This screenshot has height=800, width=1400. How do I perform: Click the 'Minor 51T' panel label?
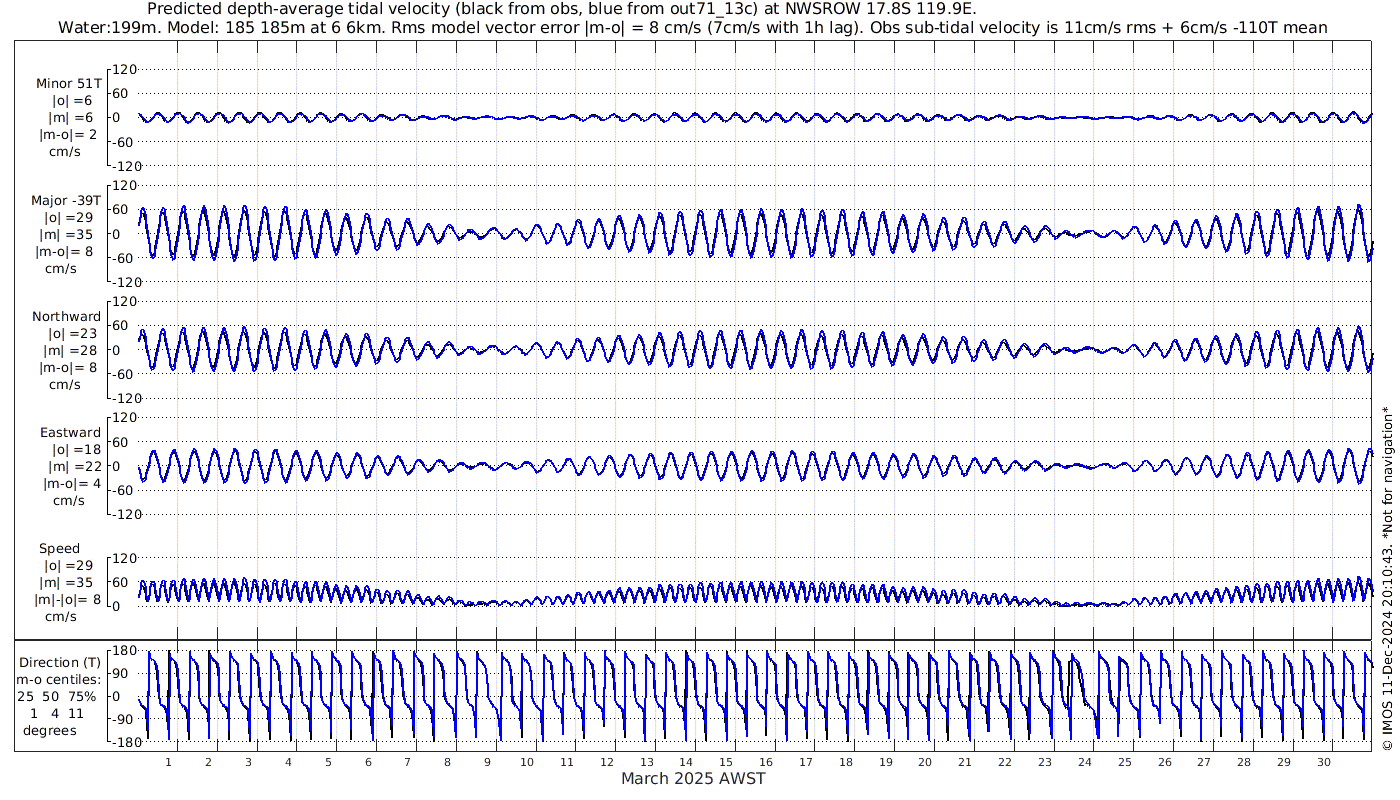68,84
